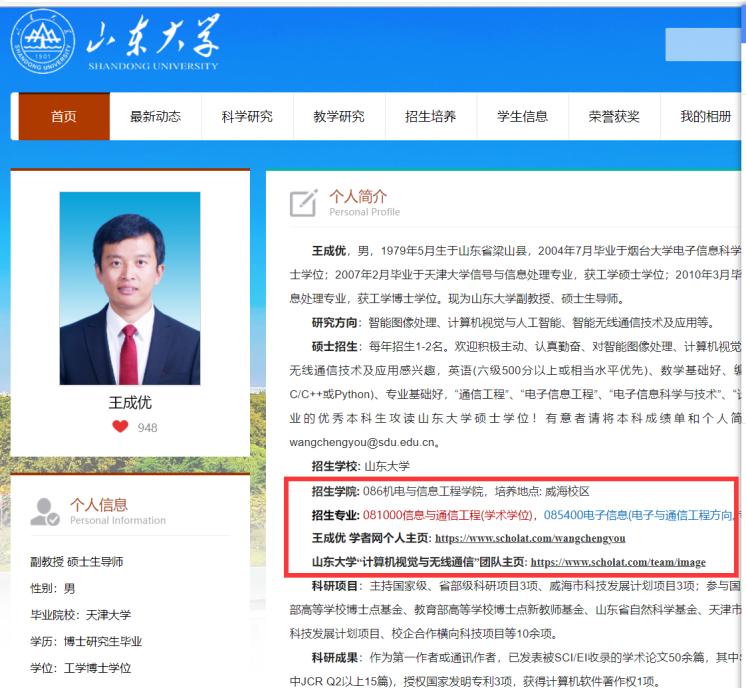This screenshot has height=688, width=746.
Task: Open the 首页 home tab
Action: [x=64, y=116]
